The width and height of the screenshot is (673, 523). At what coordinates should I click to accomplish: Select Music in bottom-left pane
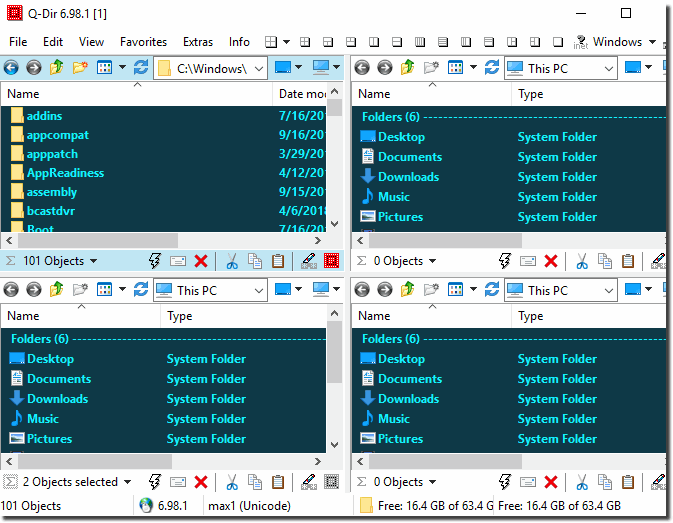(43, 419)
